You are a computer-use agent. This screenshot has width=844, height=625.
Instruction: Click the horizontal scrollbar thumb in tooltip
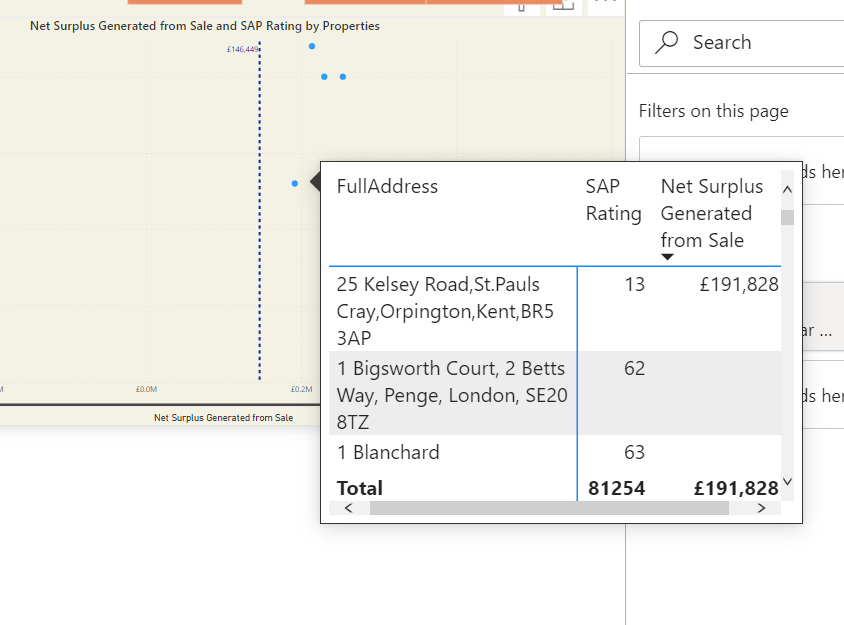549,508
